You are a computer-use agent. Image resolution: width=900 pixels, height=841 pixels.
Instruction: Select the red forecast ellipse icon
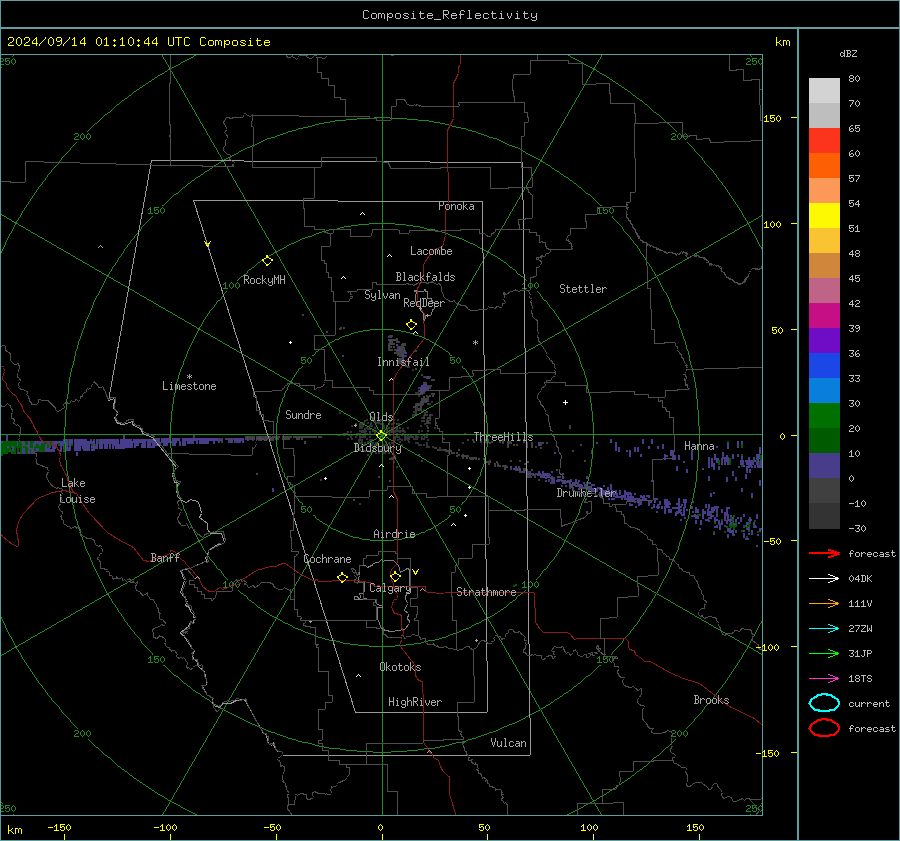coord(824,728)
